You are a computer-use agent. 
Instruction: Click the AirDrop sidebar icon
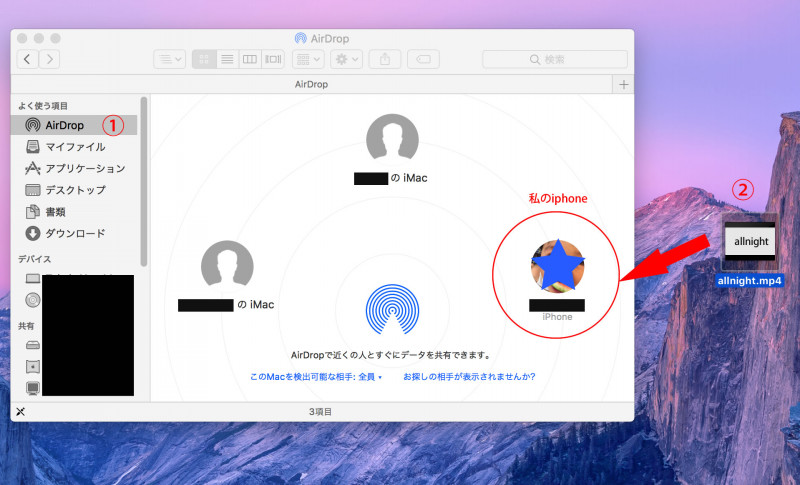[33, 125]
